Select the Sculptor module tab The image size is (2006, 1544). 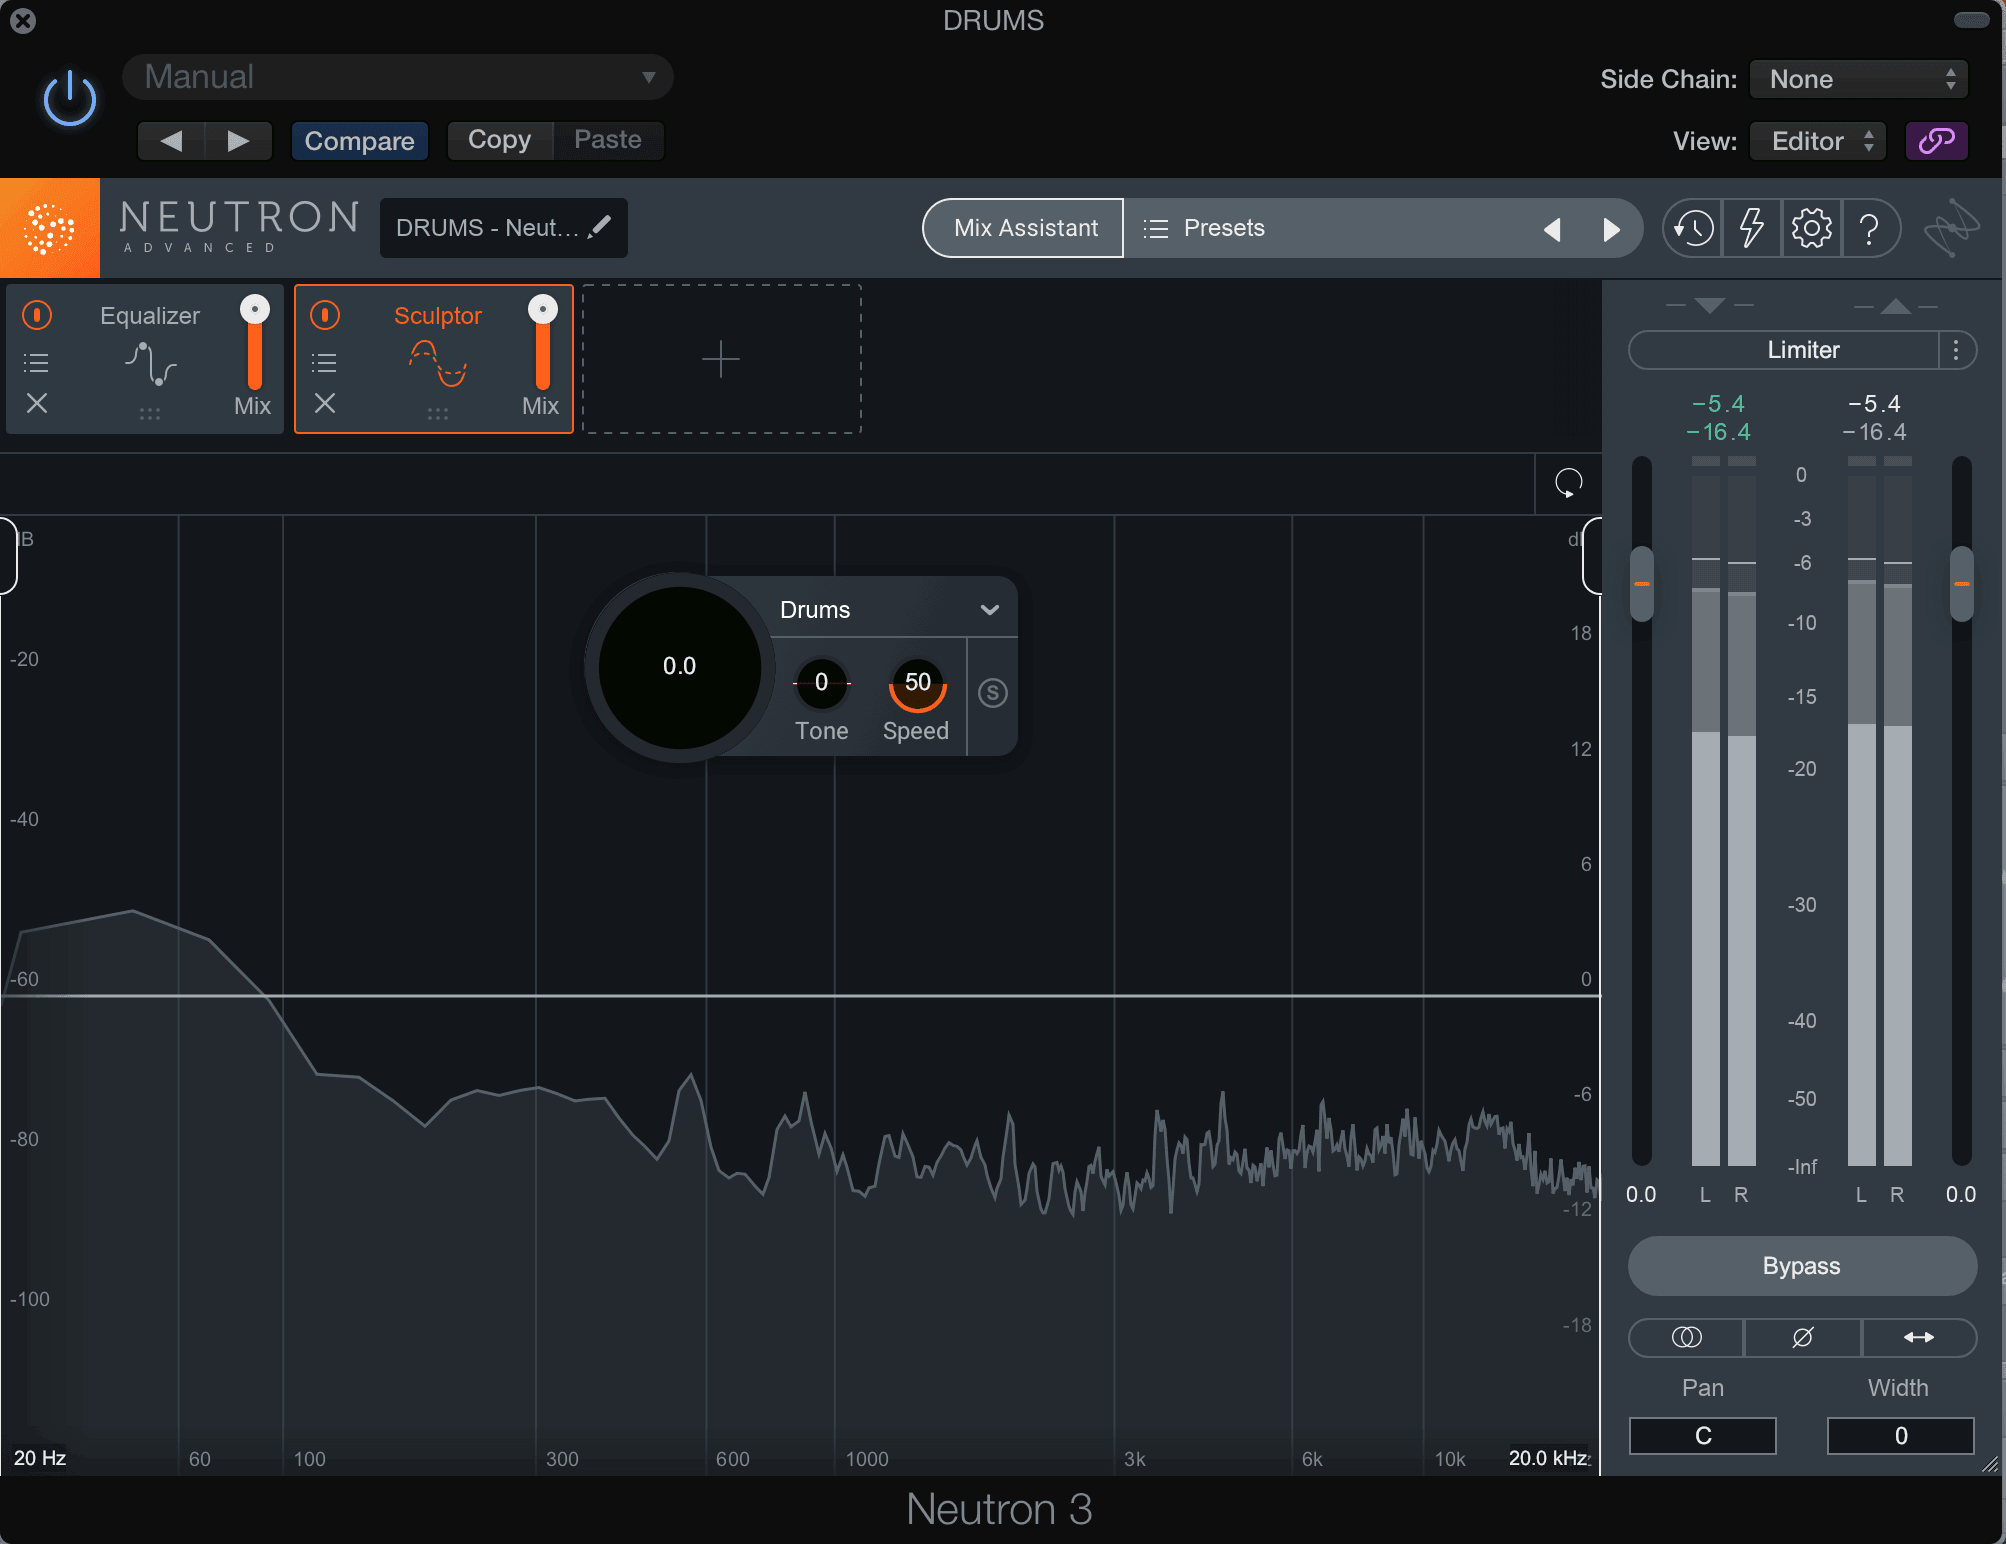click(434, 359)
